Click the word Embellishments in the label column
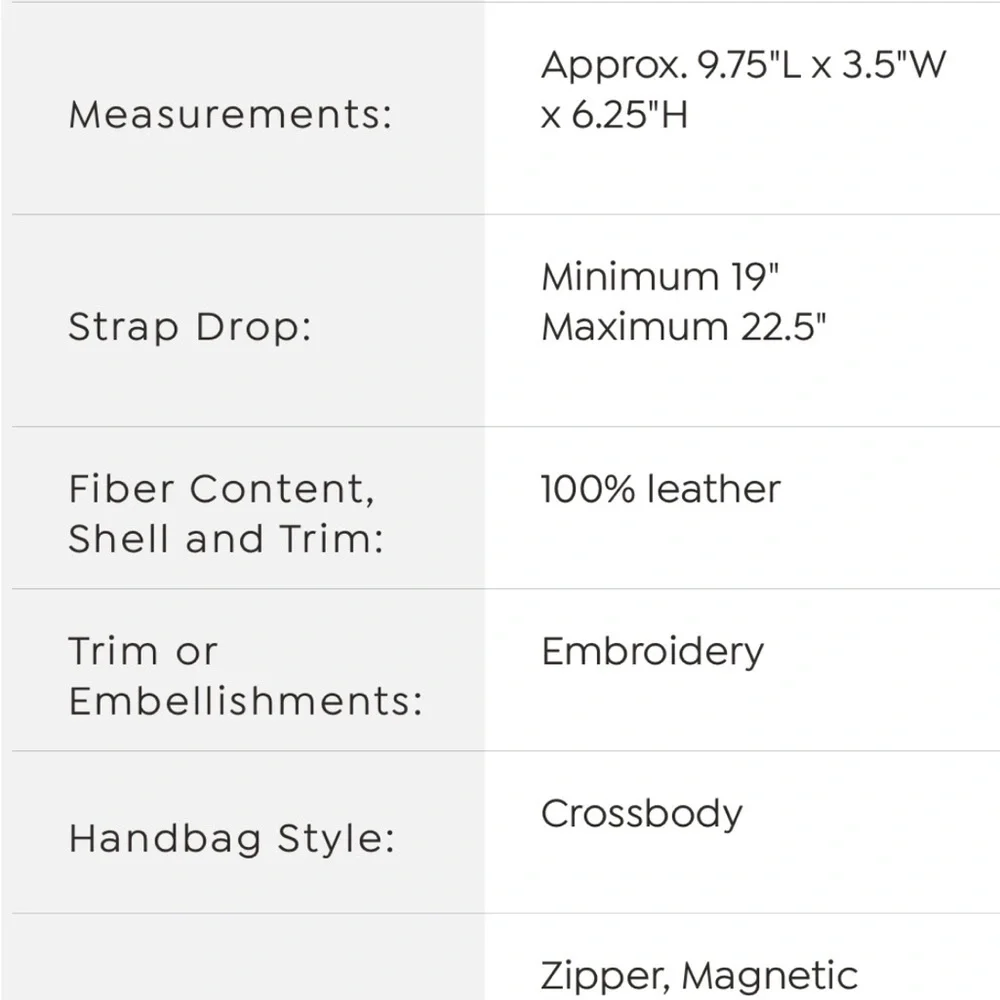 [246, 701]
